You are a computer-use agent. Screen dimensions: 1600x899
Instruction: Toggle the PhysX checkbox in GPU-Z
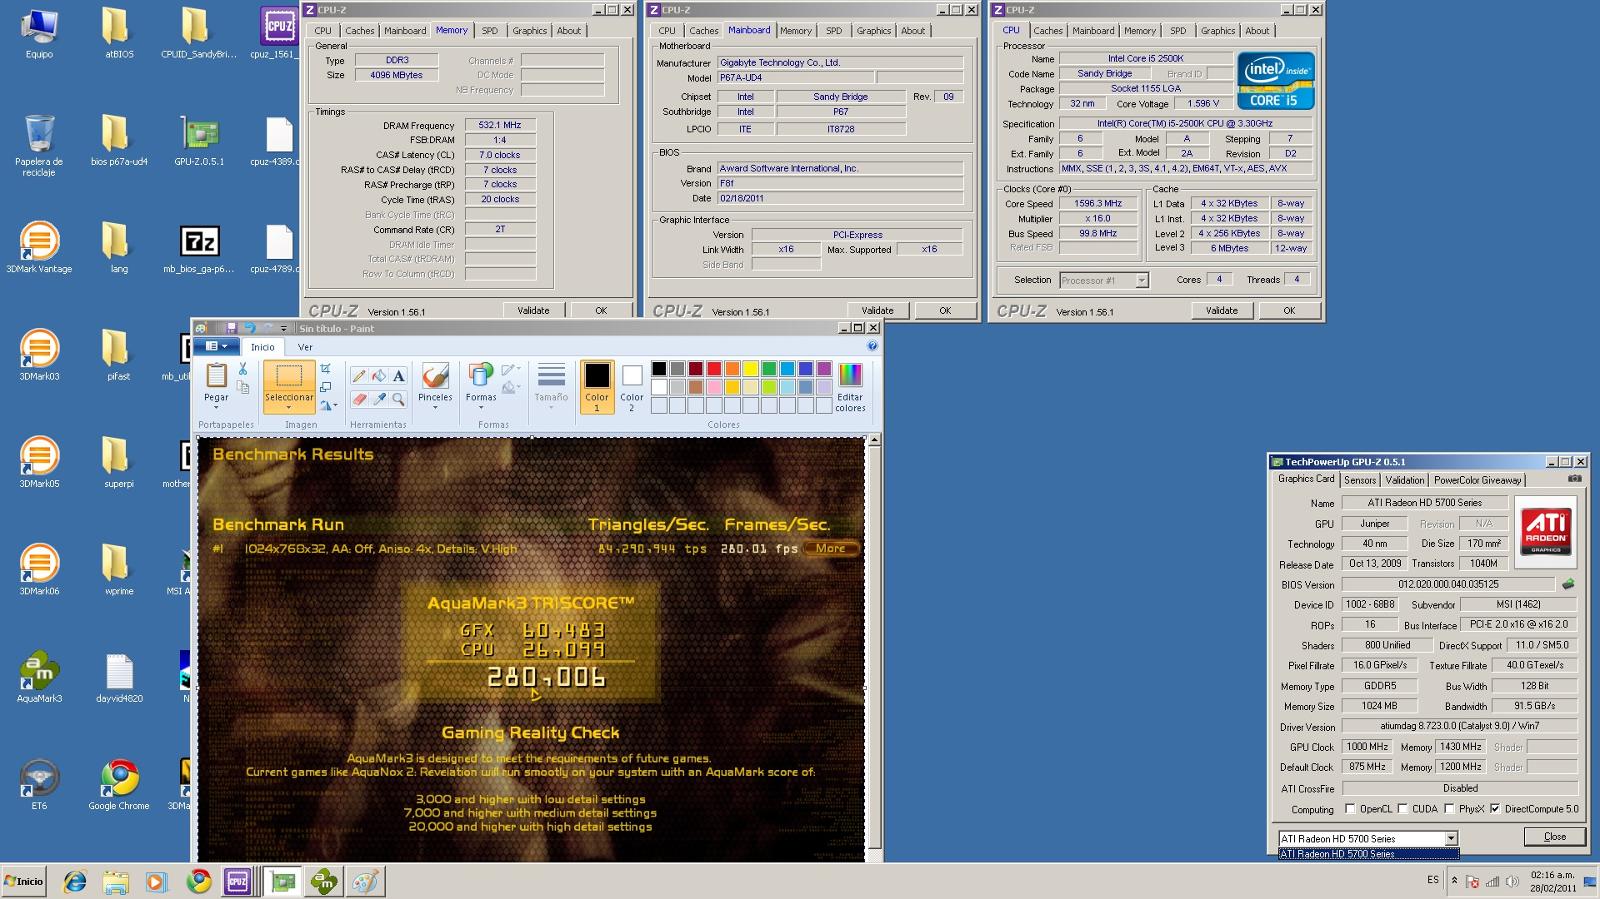tap(1448, 809)
